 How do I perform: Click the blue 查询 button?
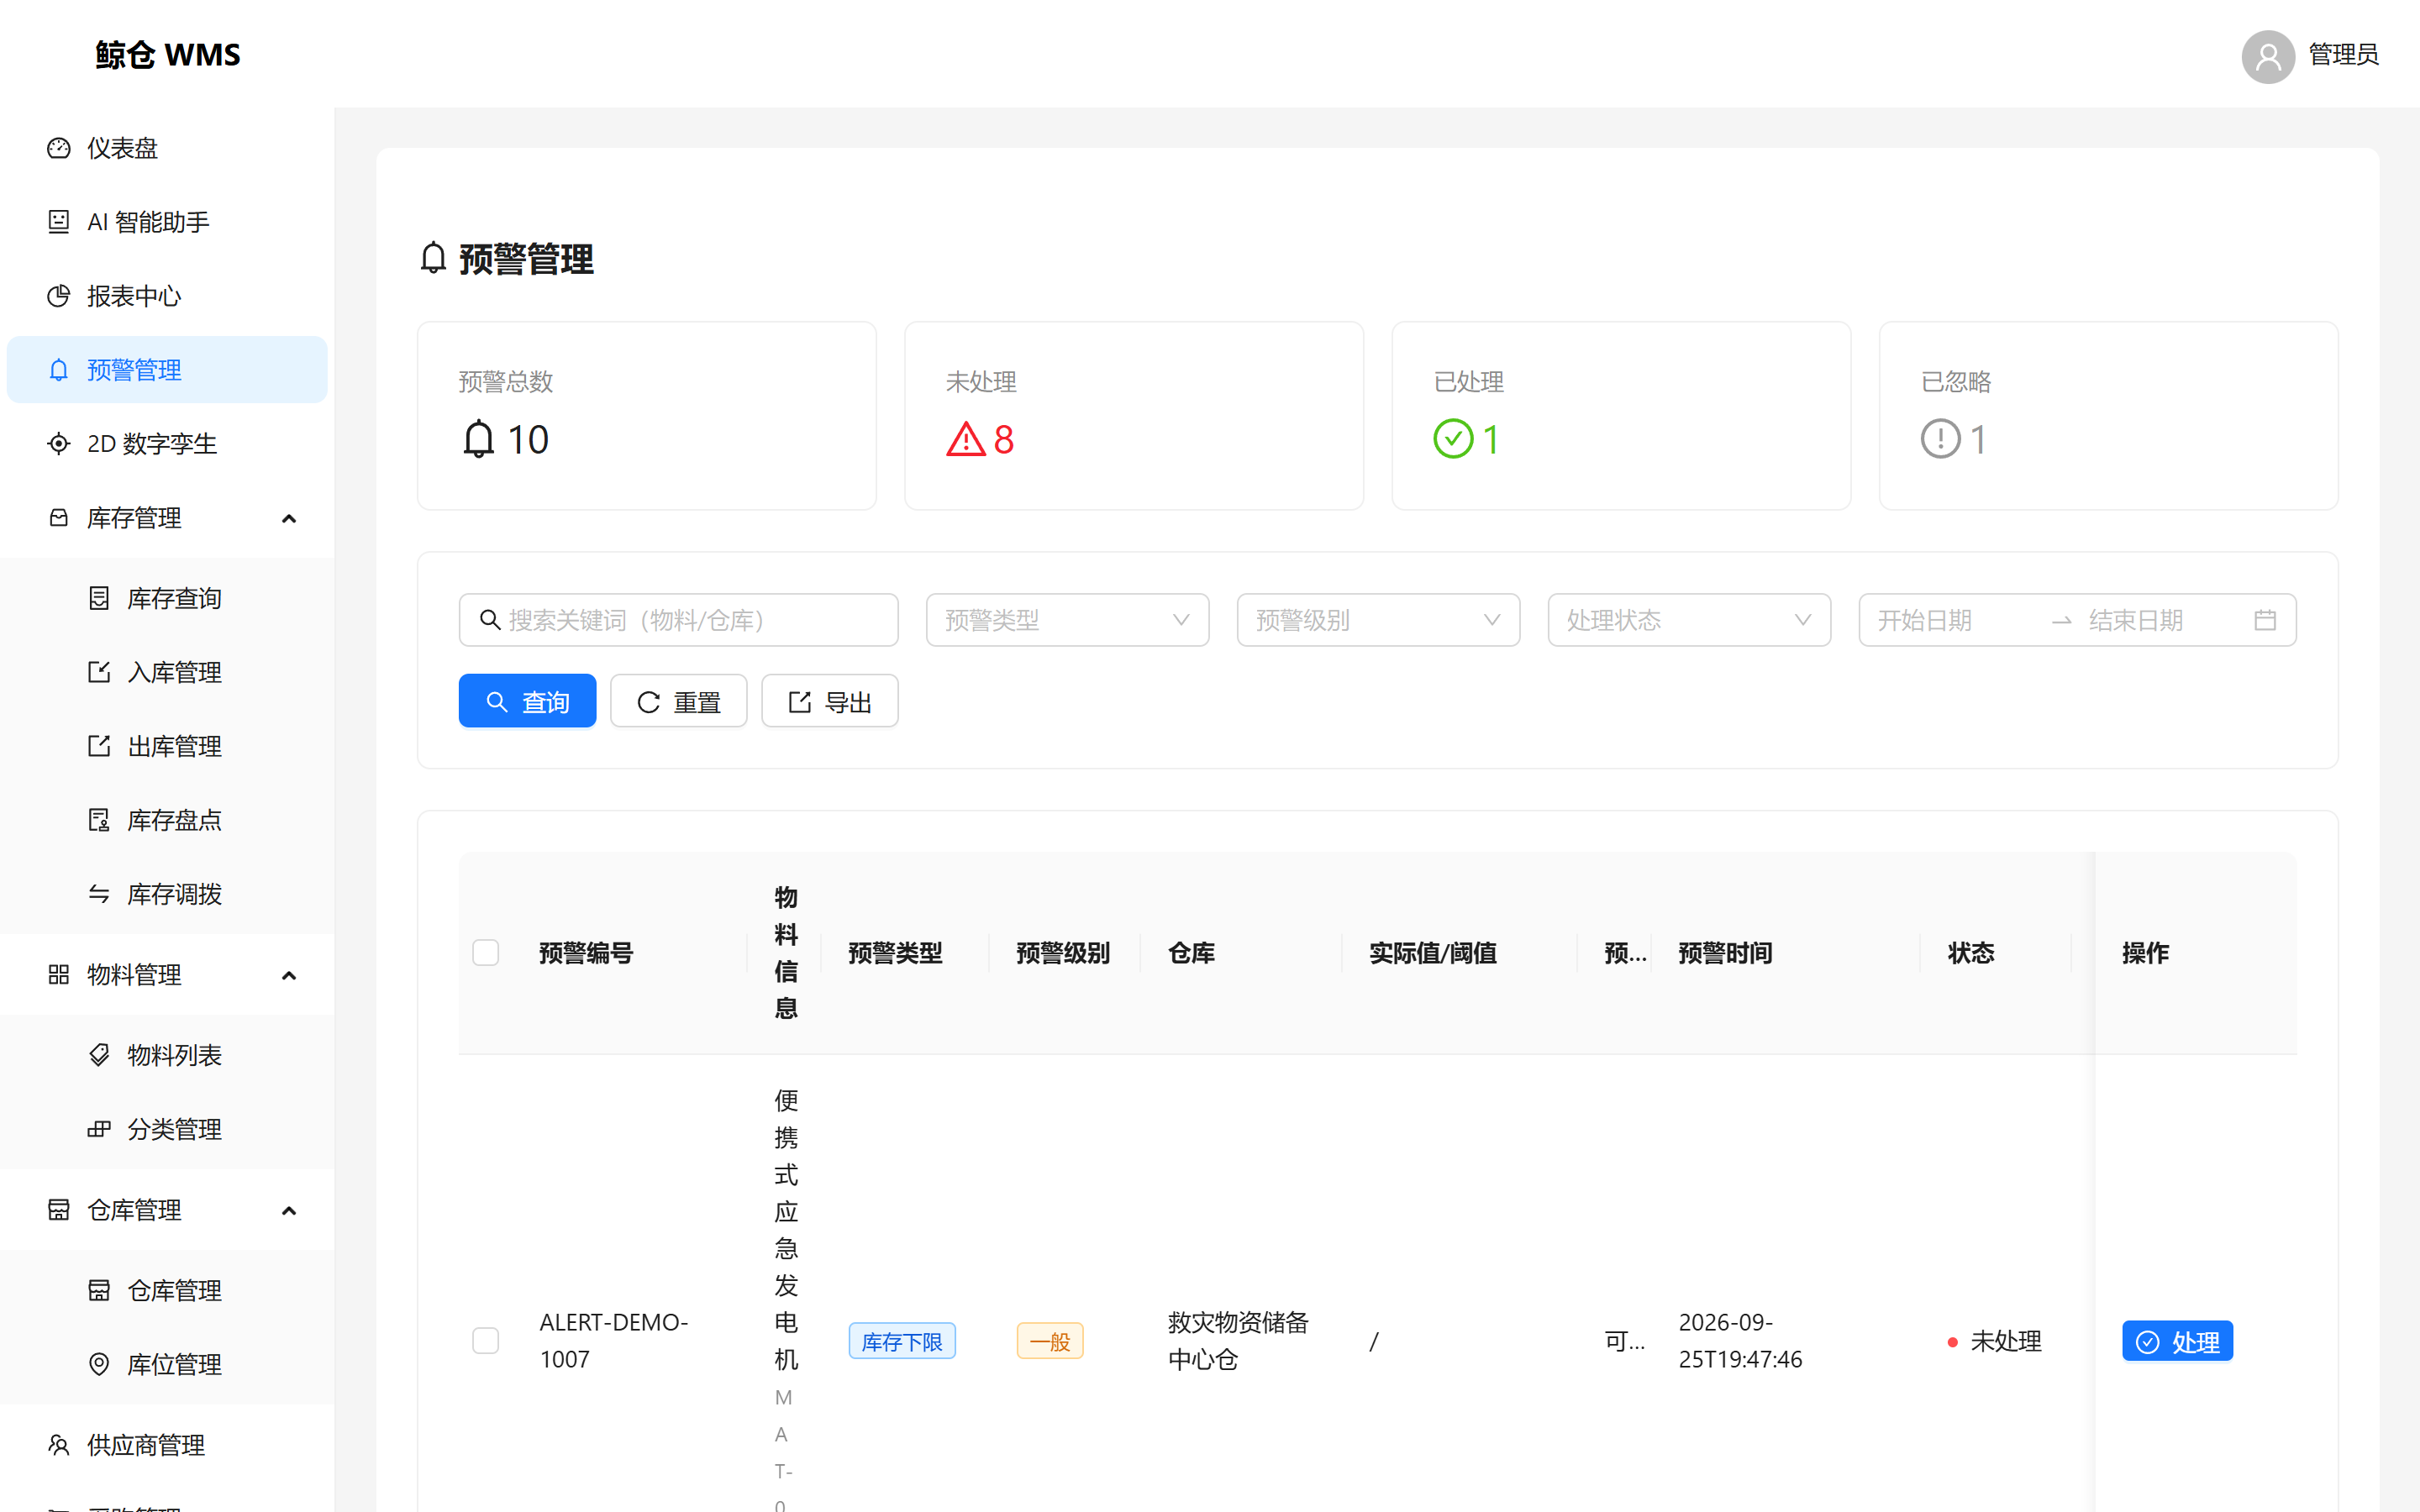tap(527, 701)
